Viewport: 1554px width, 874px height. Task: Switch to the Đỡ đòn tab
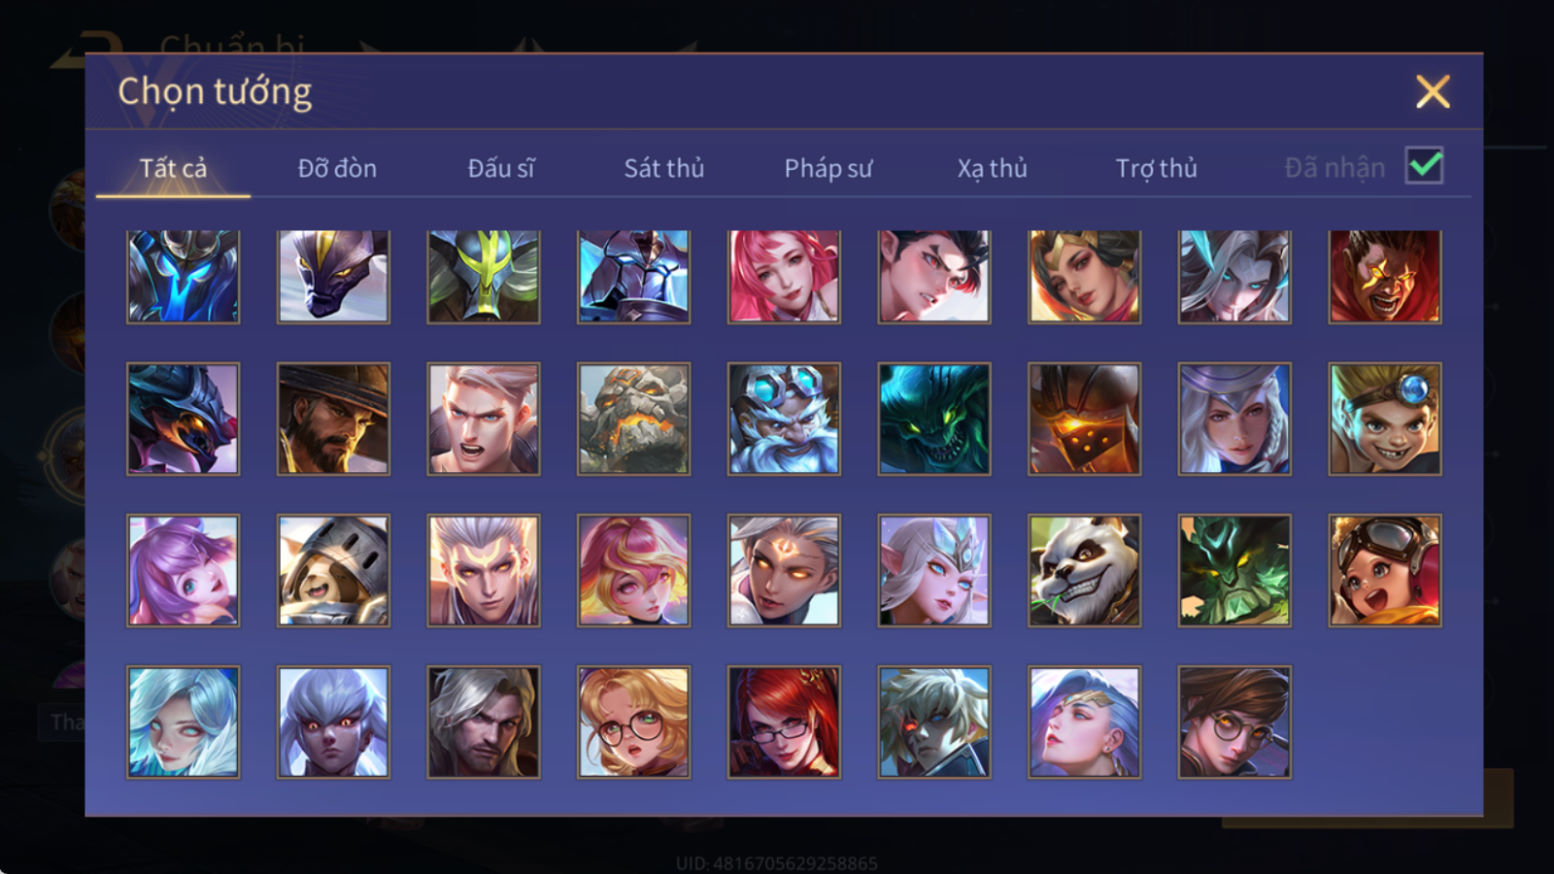tap(337, 168)
